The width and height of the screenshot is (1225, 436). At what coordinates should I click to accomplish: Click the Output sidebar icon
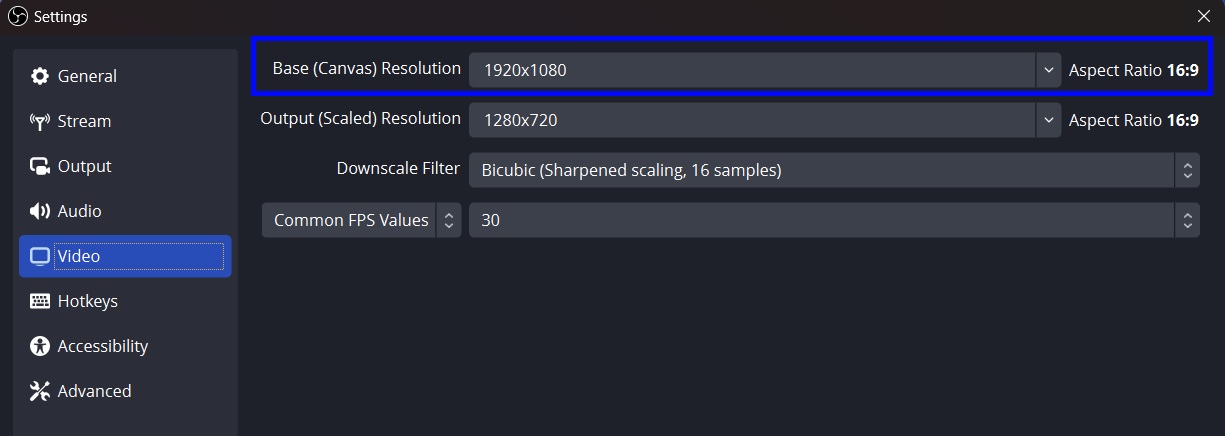(40, 167)
